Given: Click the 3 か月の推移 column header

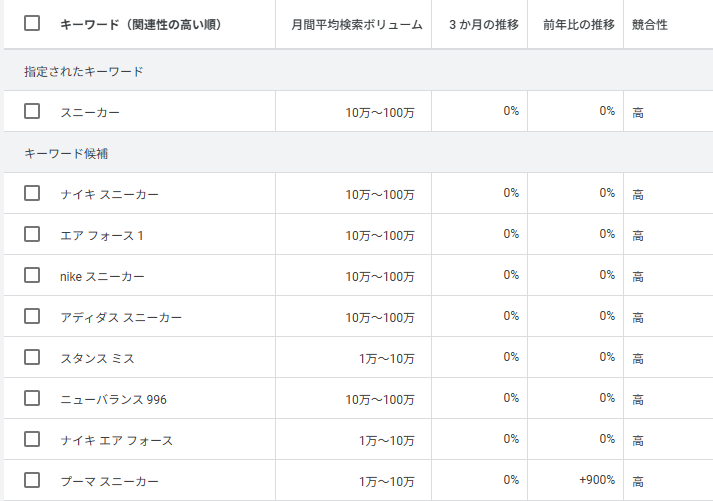Looking at the screenshot, I should pyautogui.click(x=484, y=24).
